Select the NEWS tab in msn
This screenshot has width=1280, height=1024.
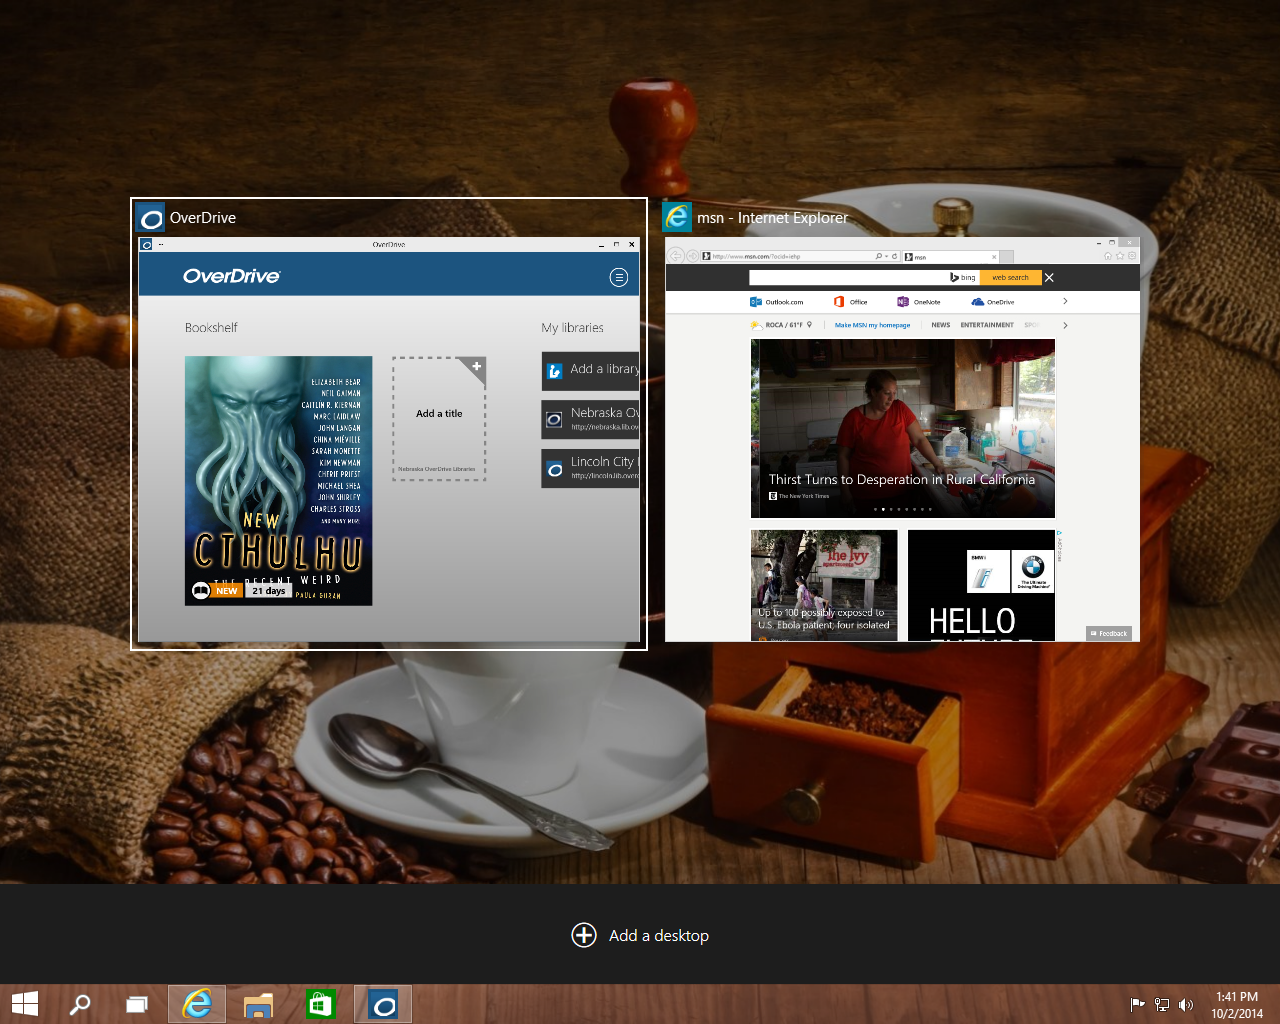coord(941,325)
